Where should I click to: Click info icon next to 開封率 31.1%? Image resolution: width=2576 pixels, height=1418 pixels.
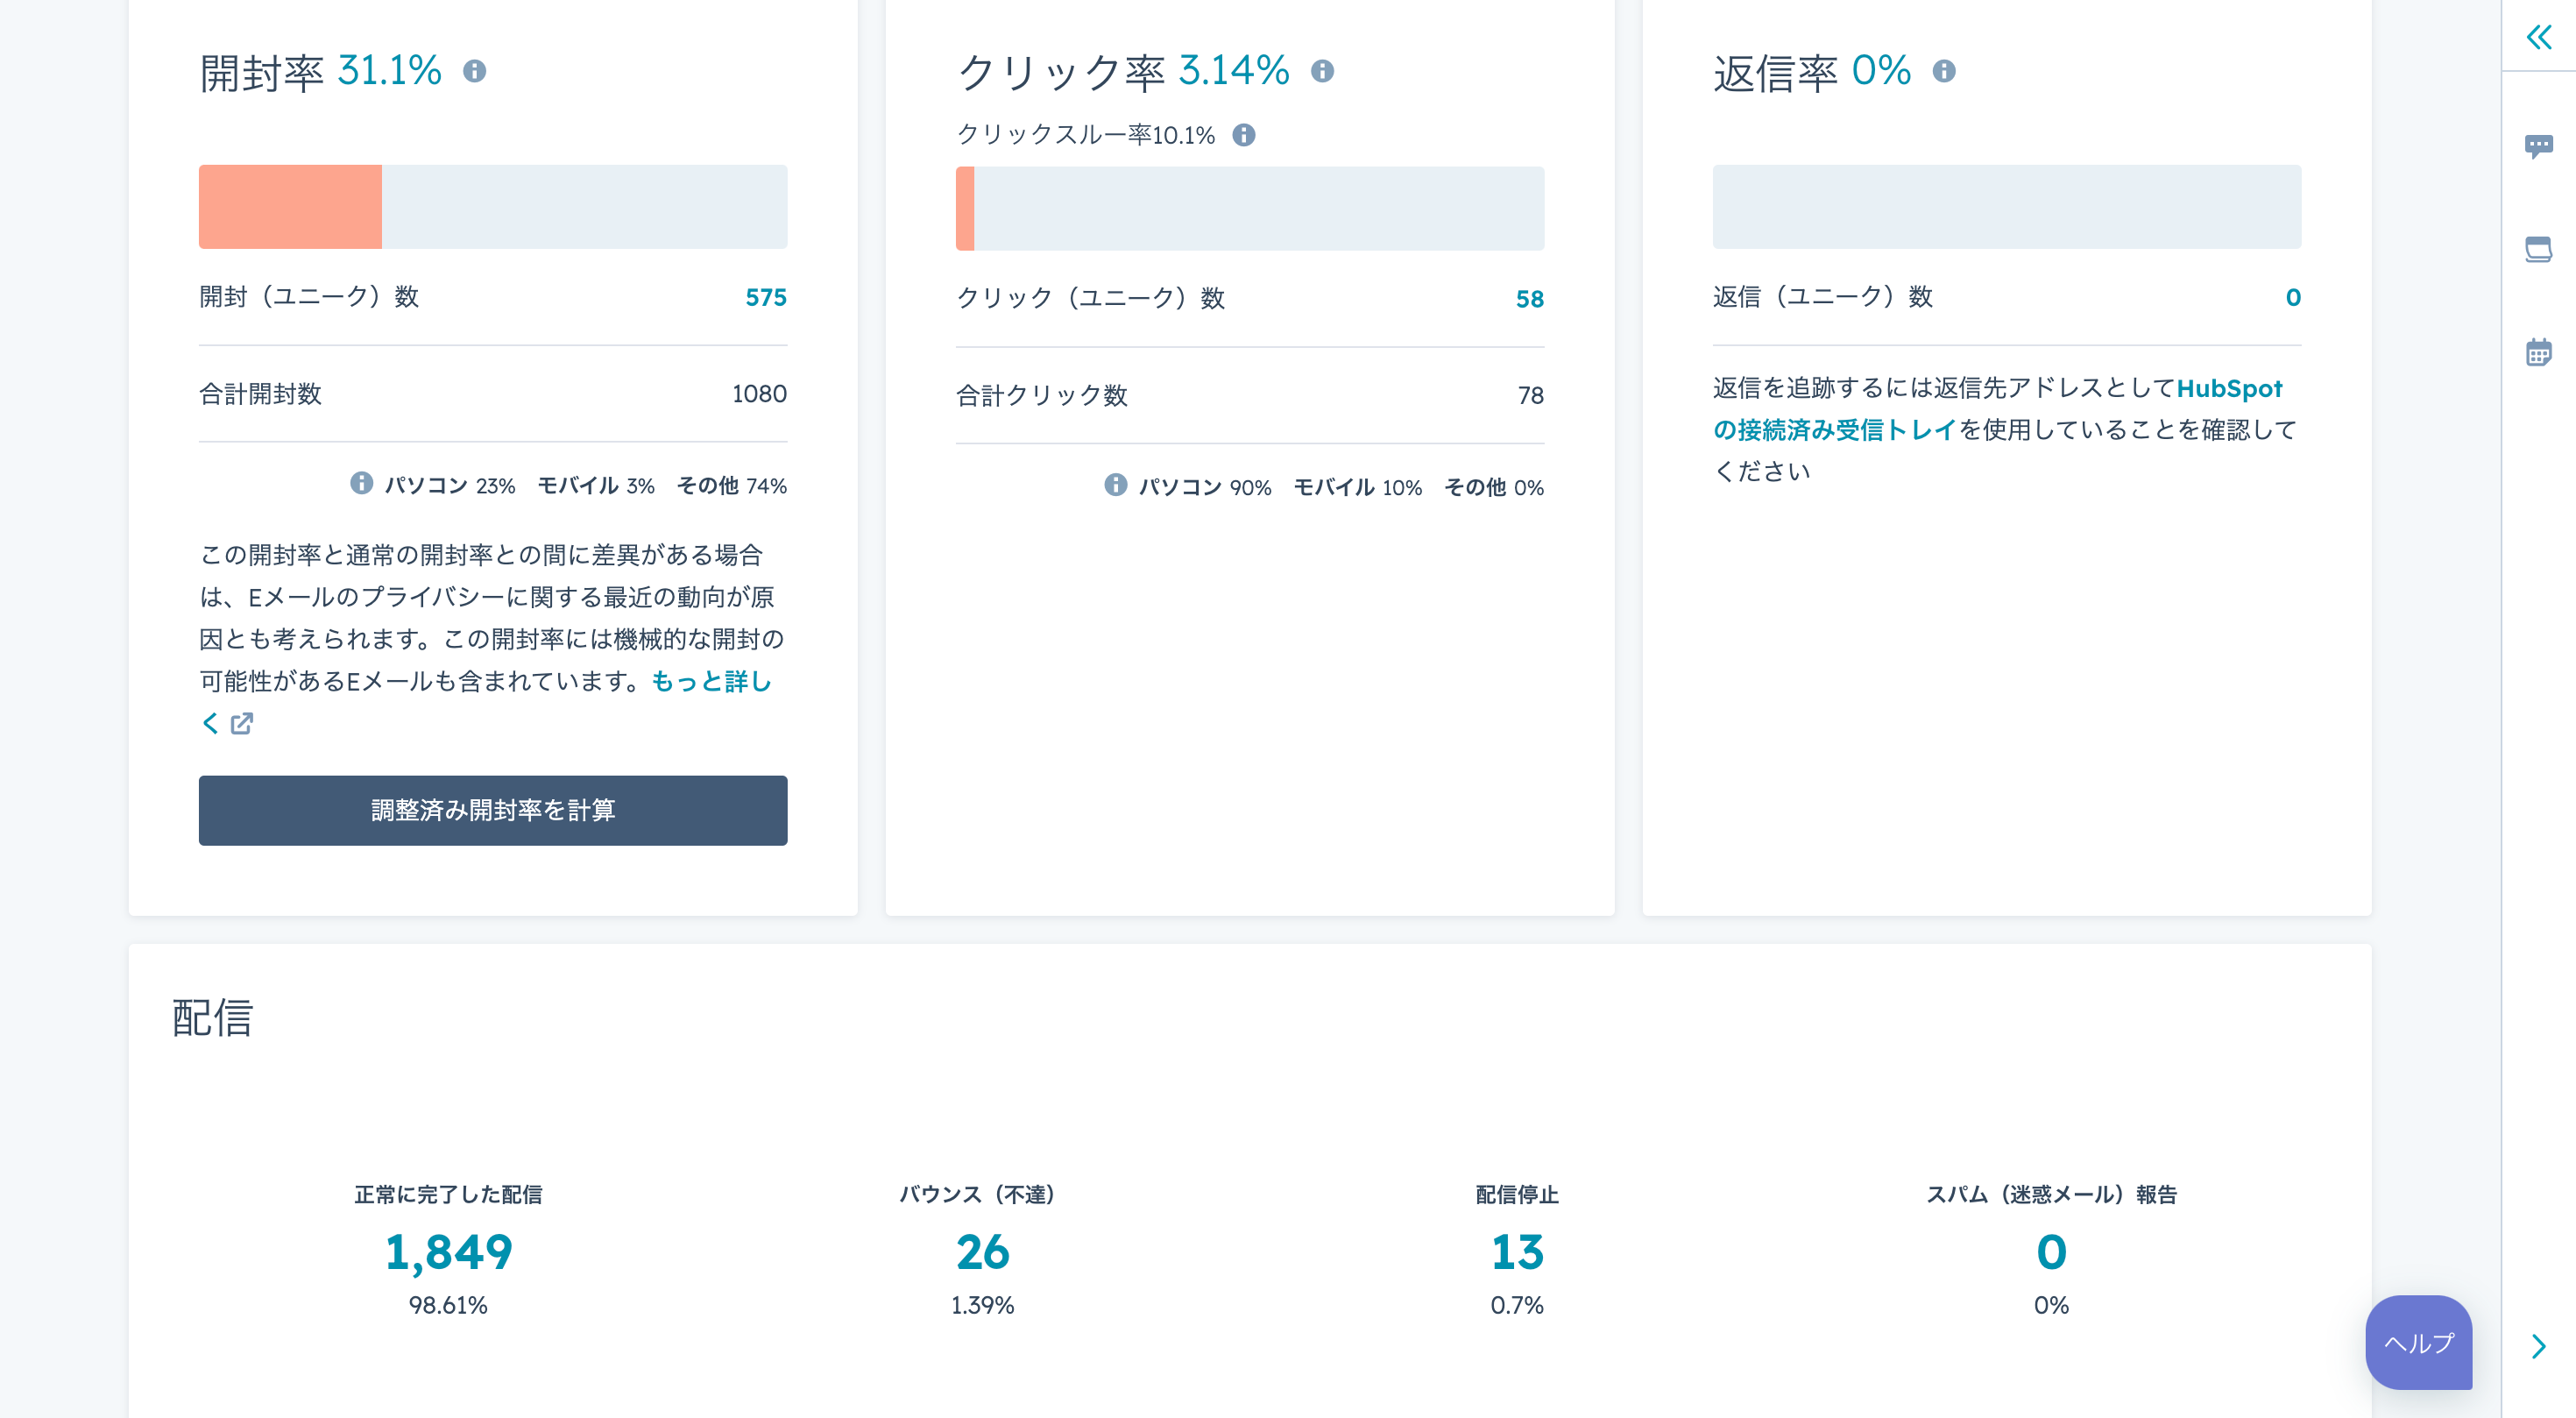(475, 71)
